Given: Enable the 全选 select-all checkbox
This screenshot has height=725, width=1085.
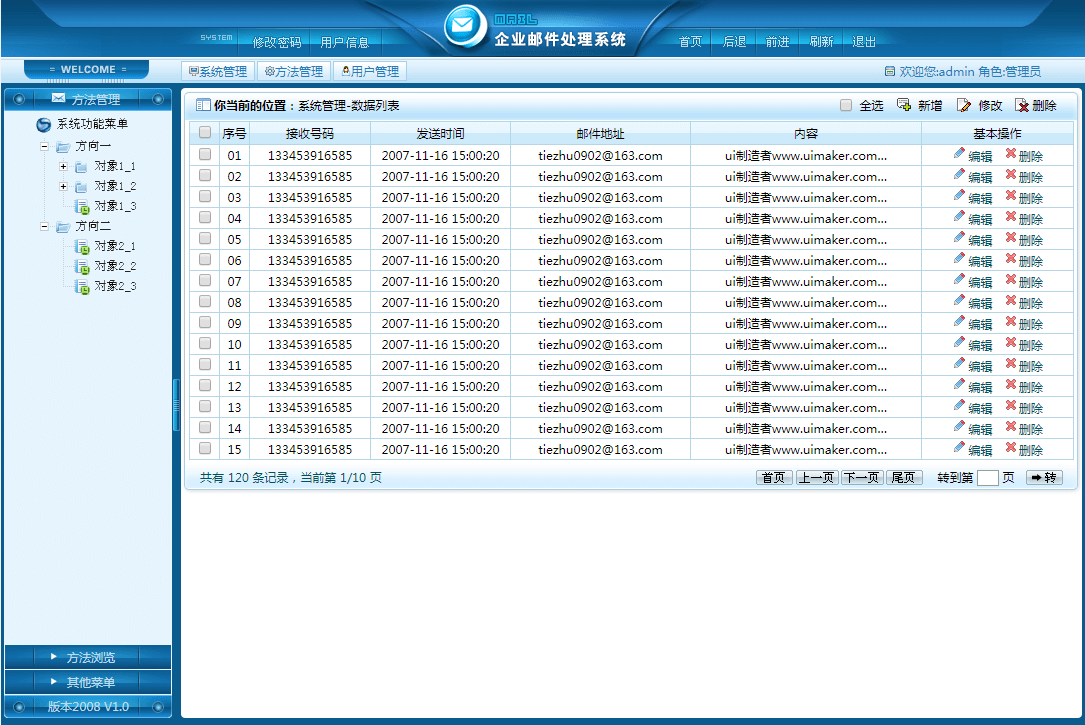Looking at the screenshot, I should (845, 104).
